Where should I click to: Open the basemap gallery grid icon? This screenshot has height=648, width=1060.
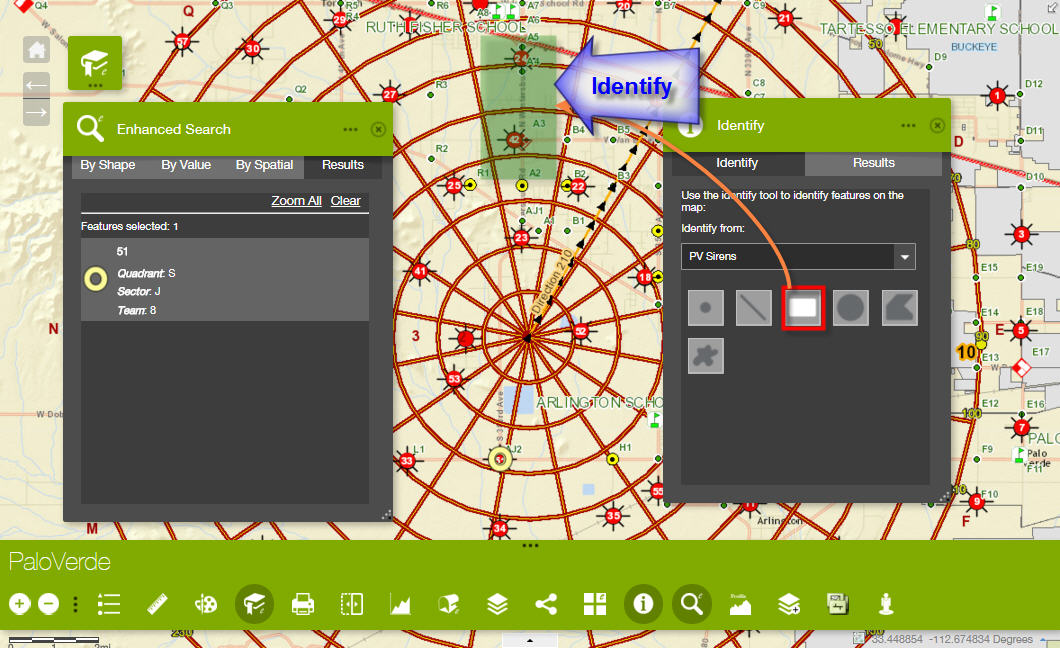click(595, 603)
